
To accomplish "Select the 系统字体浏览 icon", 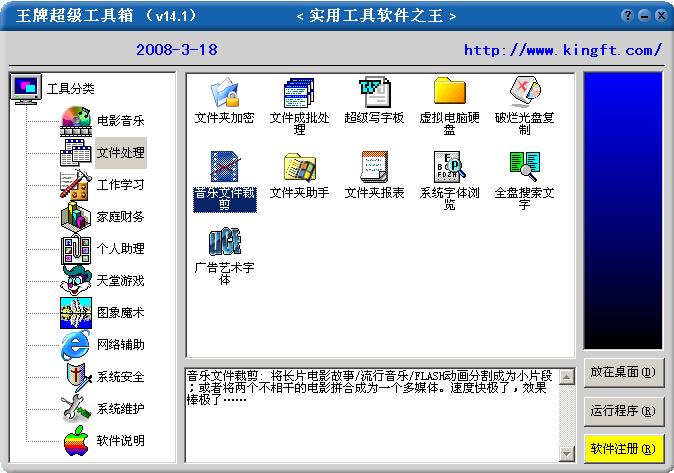I will [450, 167].
